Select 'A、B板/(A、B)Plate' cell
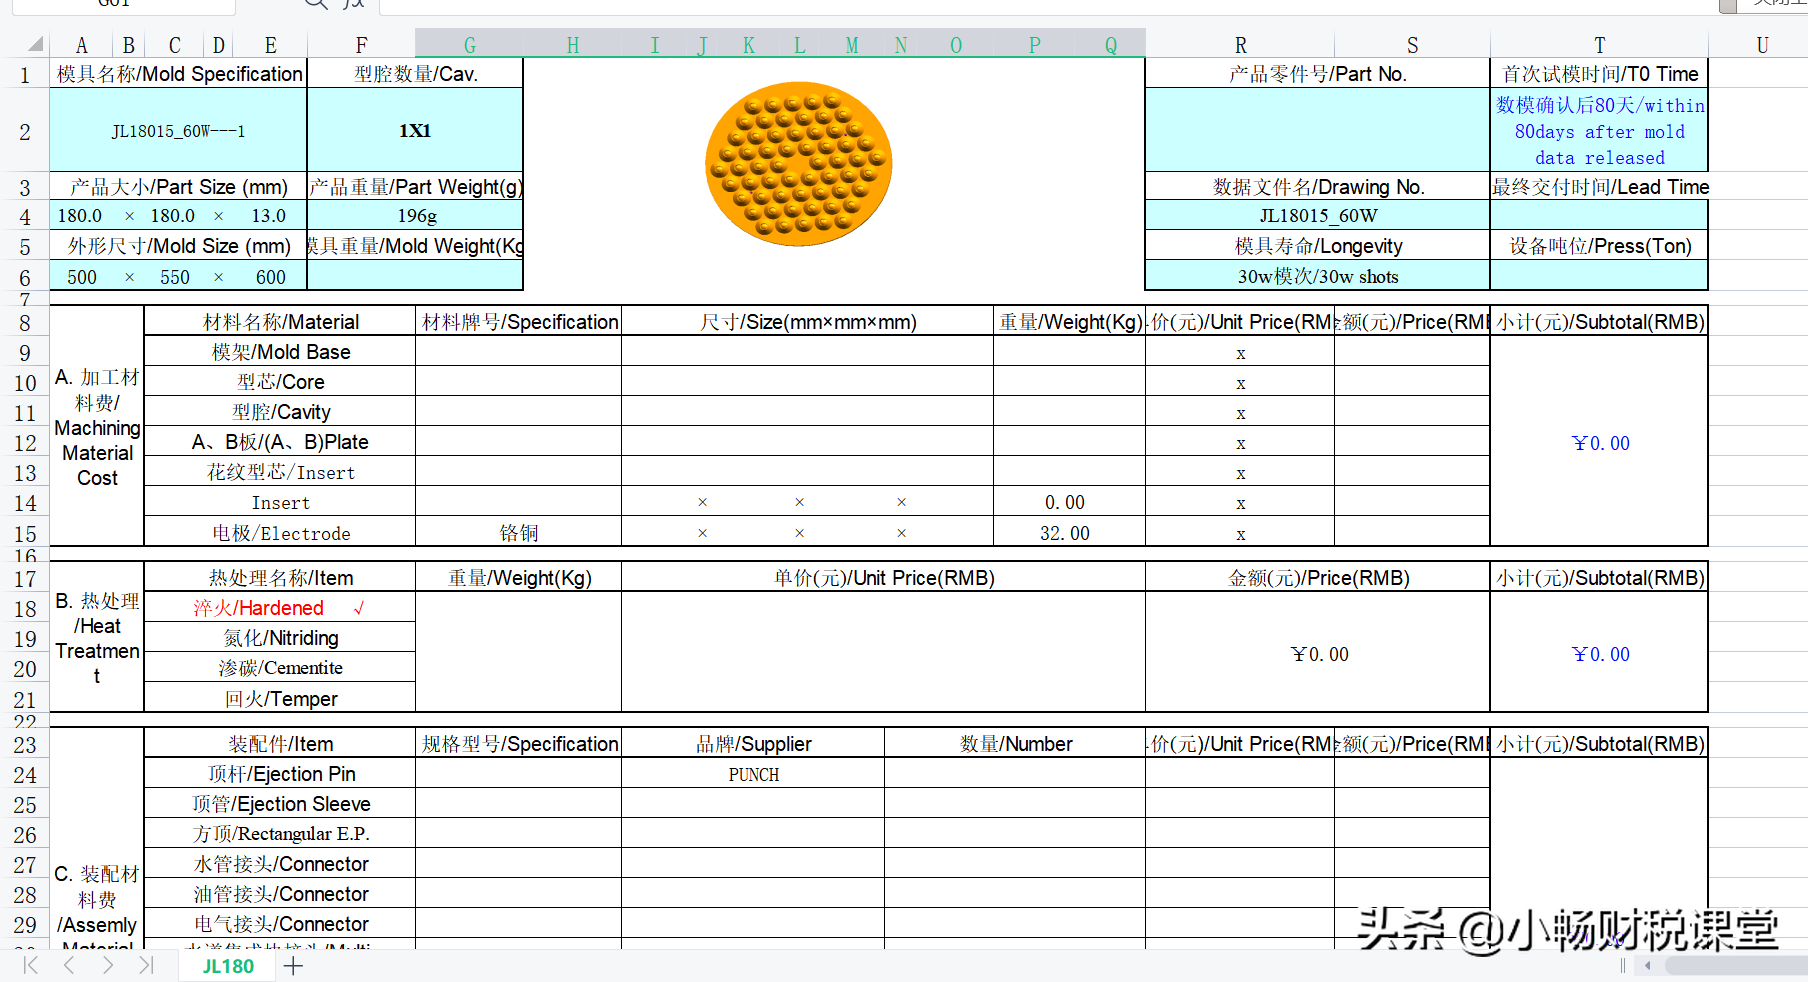The height and width of the screenshot is (982, 1808). click(x=280, y=442)
